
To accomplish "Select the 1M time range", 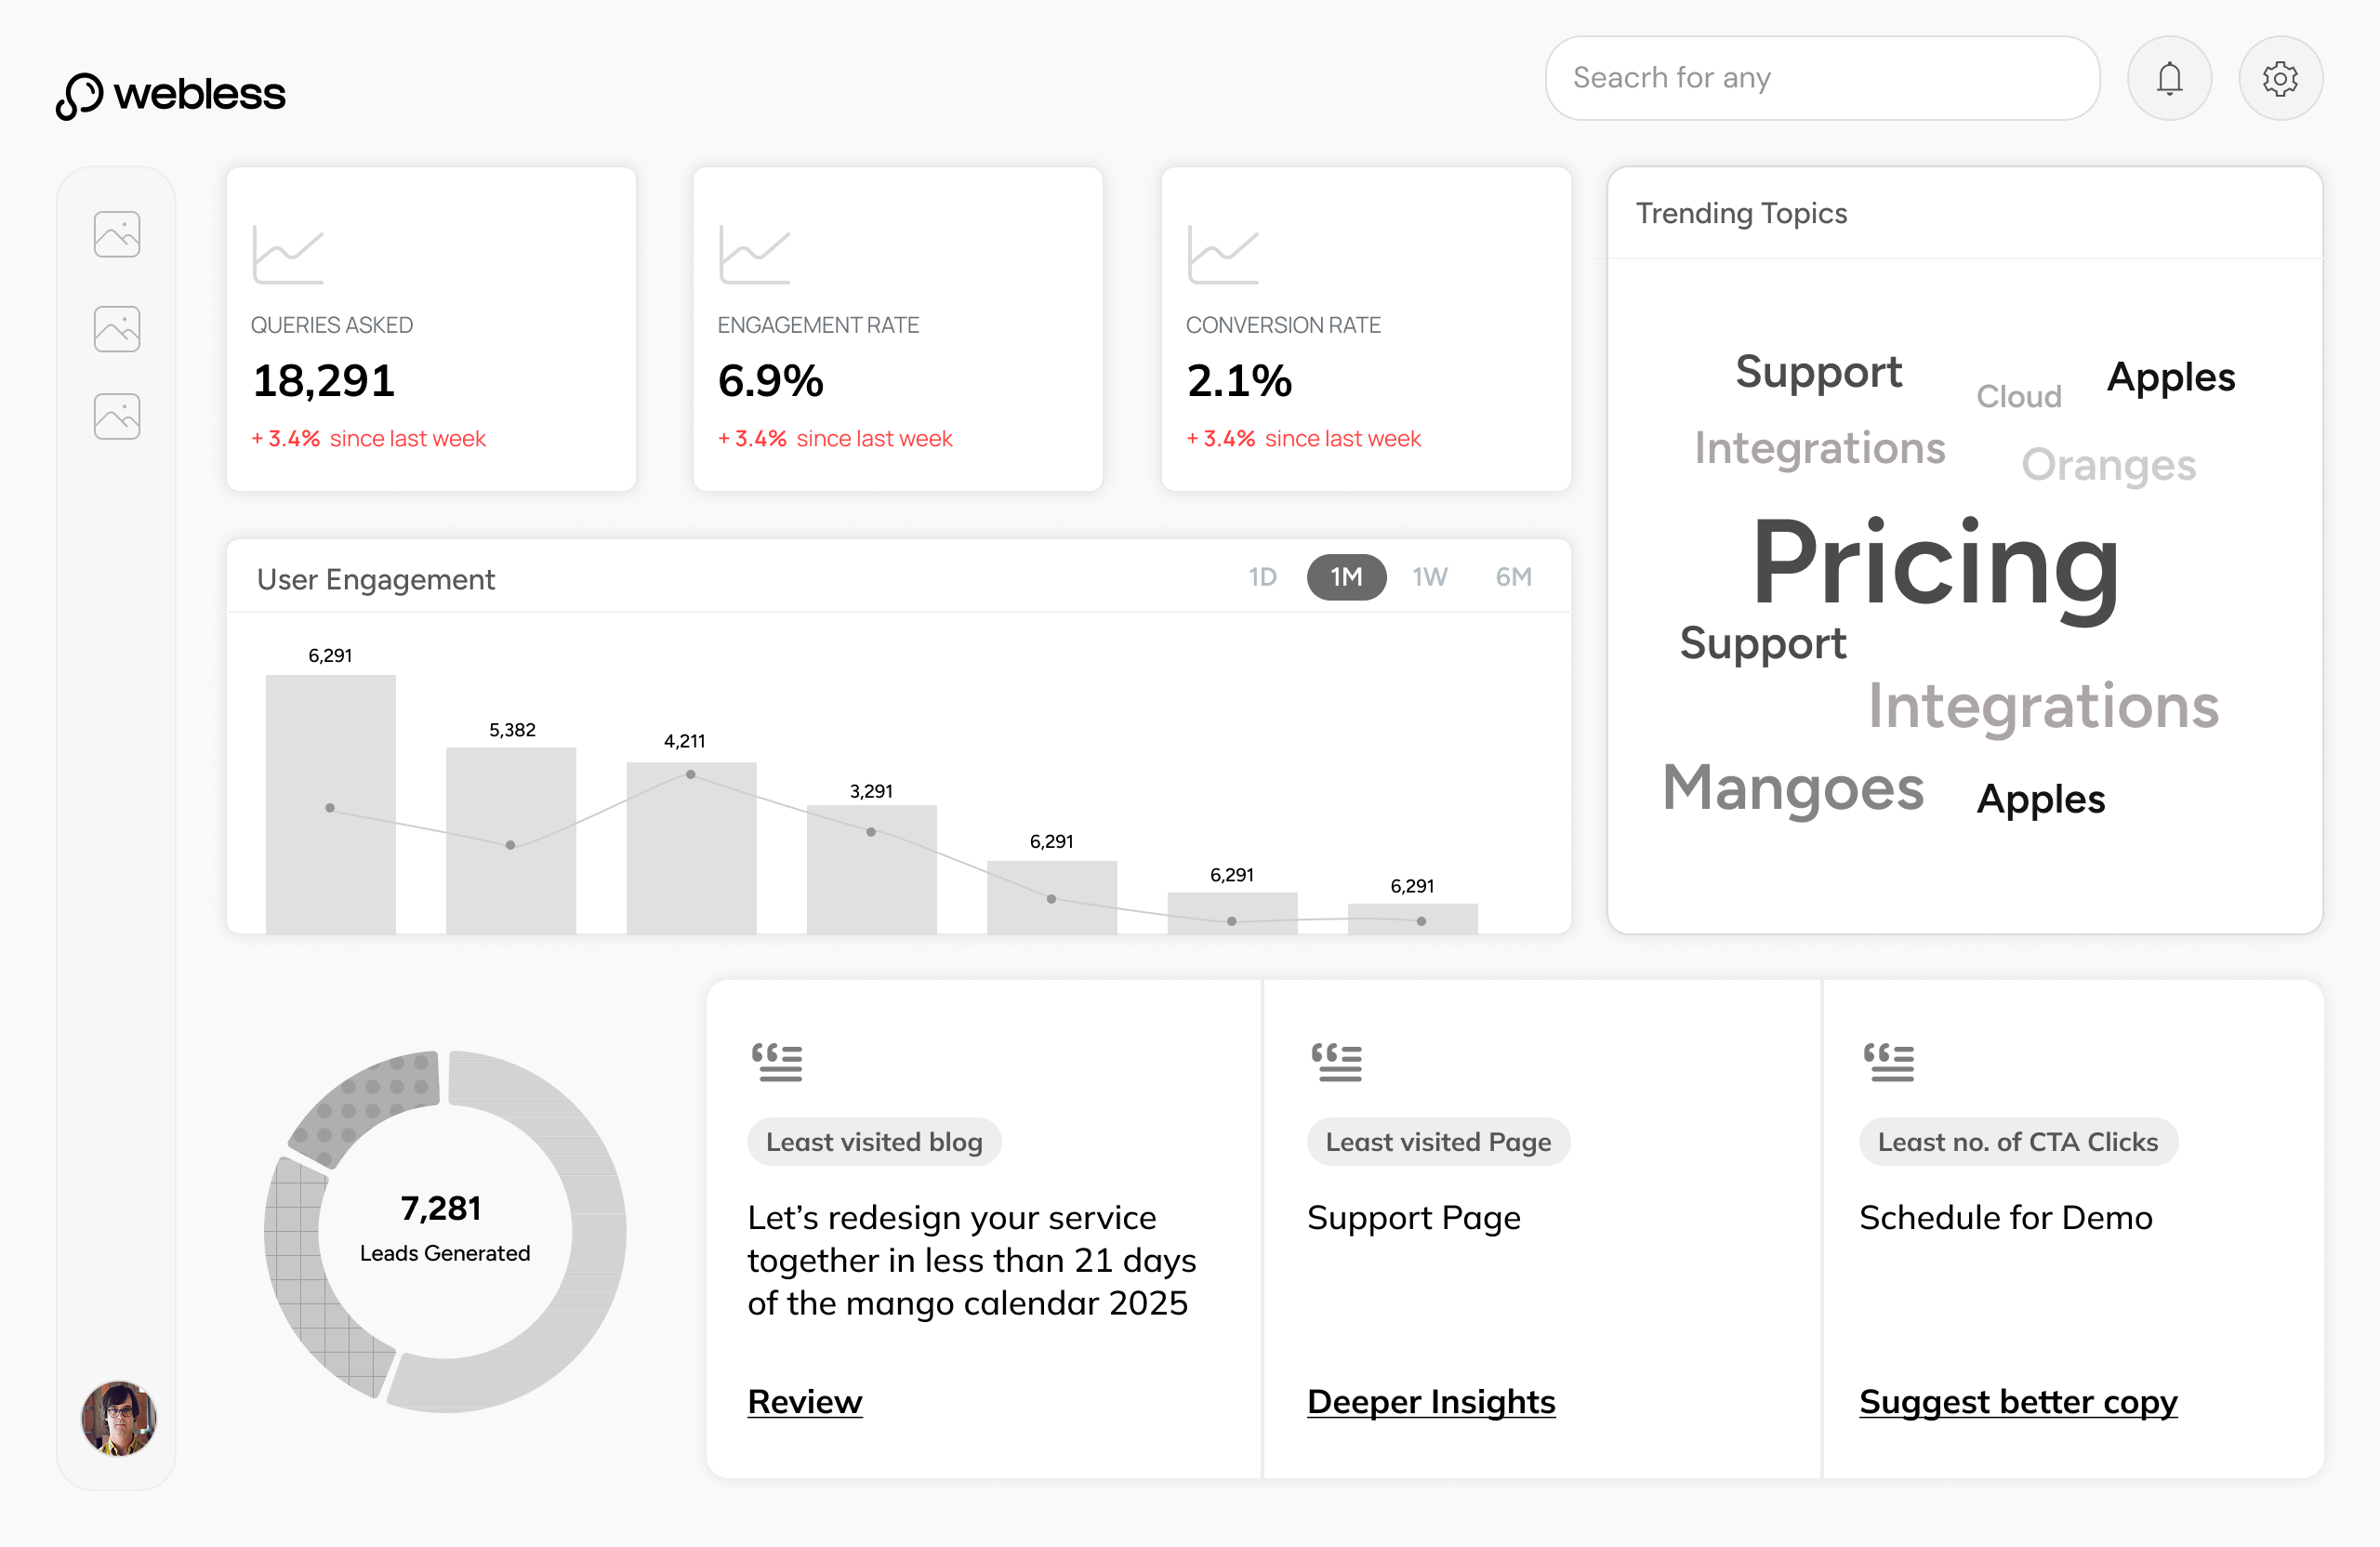I will pos(1346,577).
